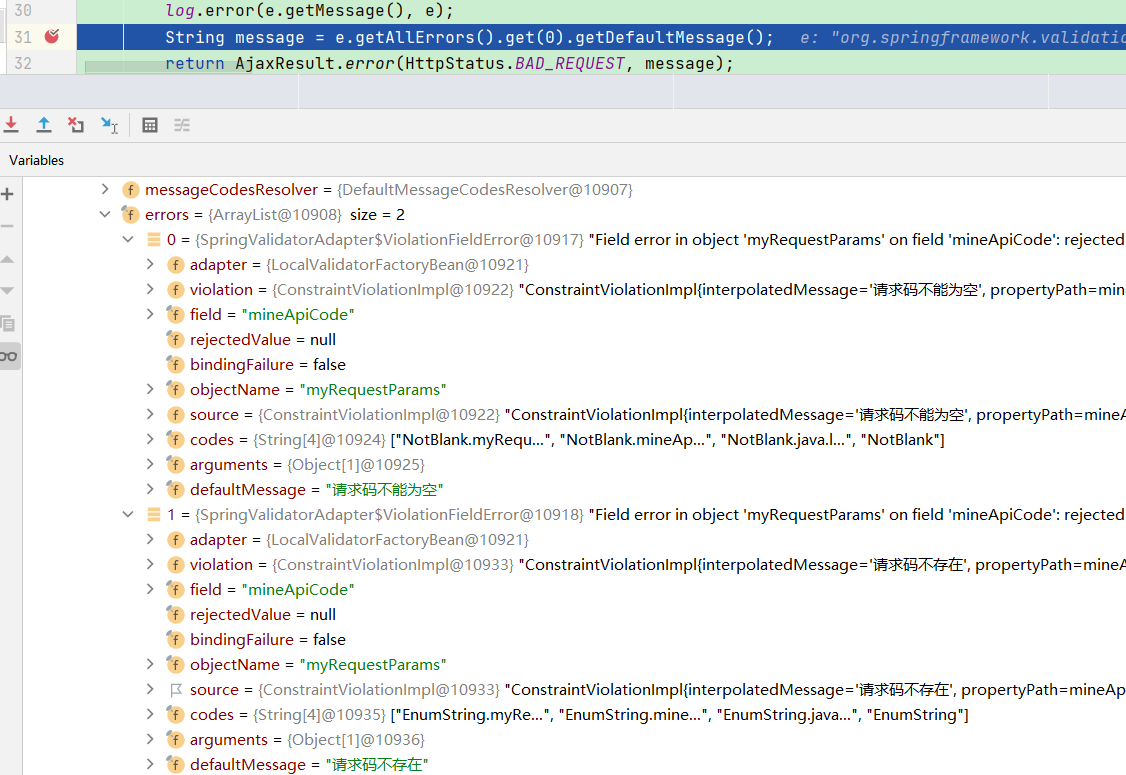This screenshot has height=775, width=1126.
Task: Click the breakpoint marker on line 31
Action: coord(52,36)
